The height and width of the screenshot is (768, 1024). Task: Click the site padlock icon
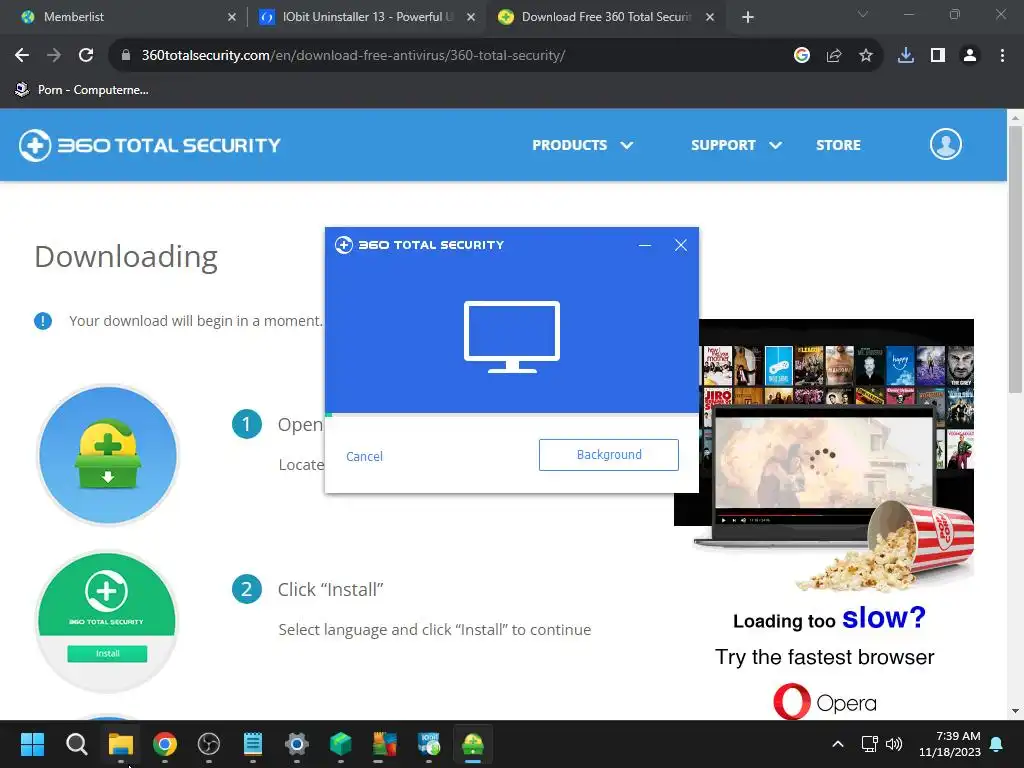(x=126, y=56)
